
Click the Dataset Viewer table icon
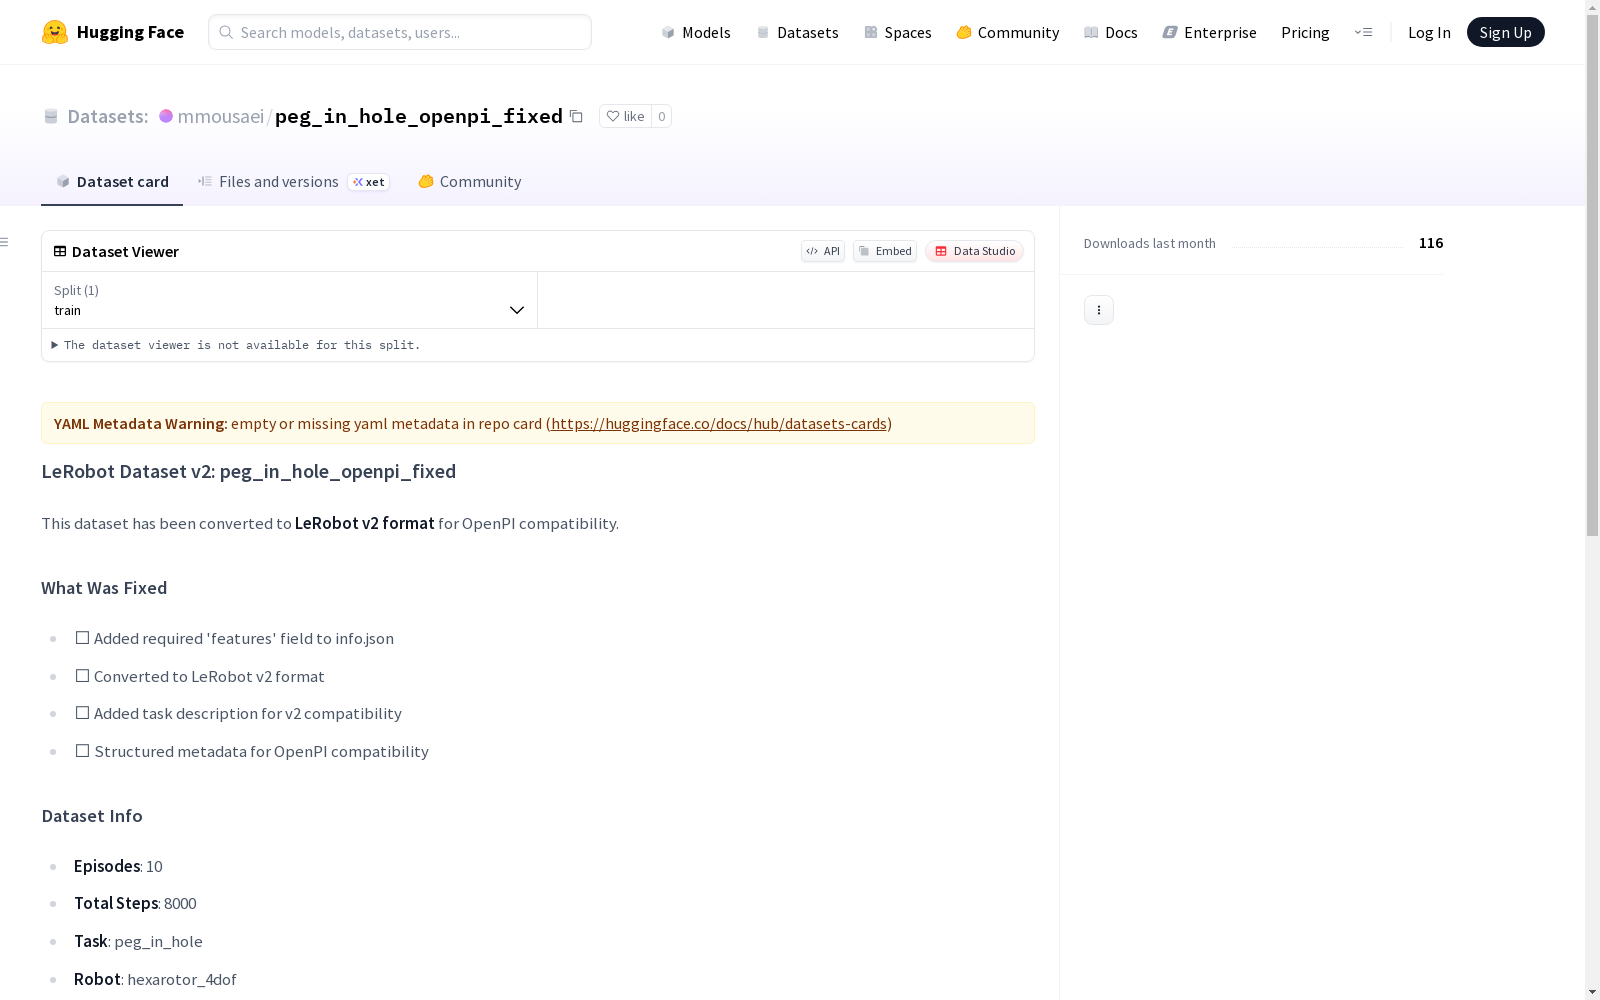click(60, 251)
